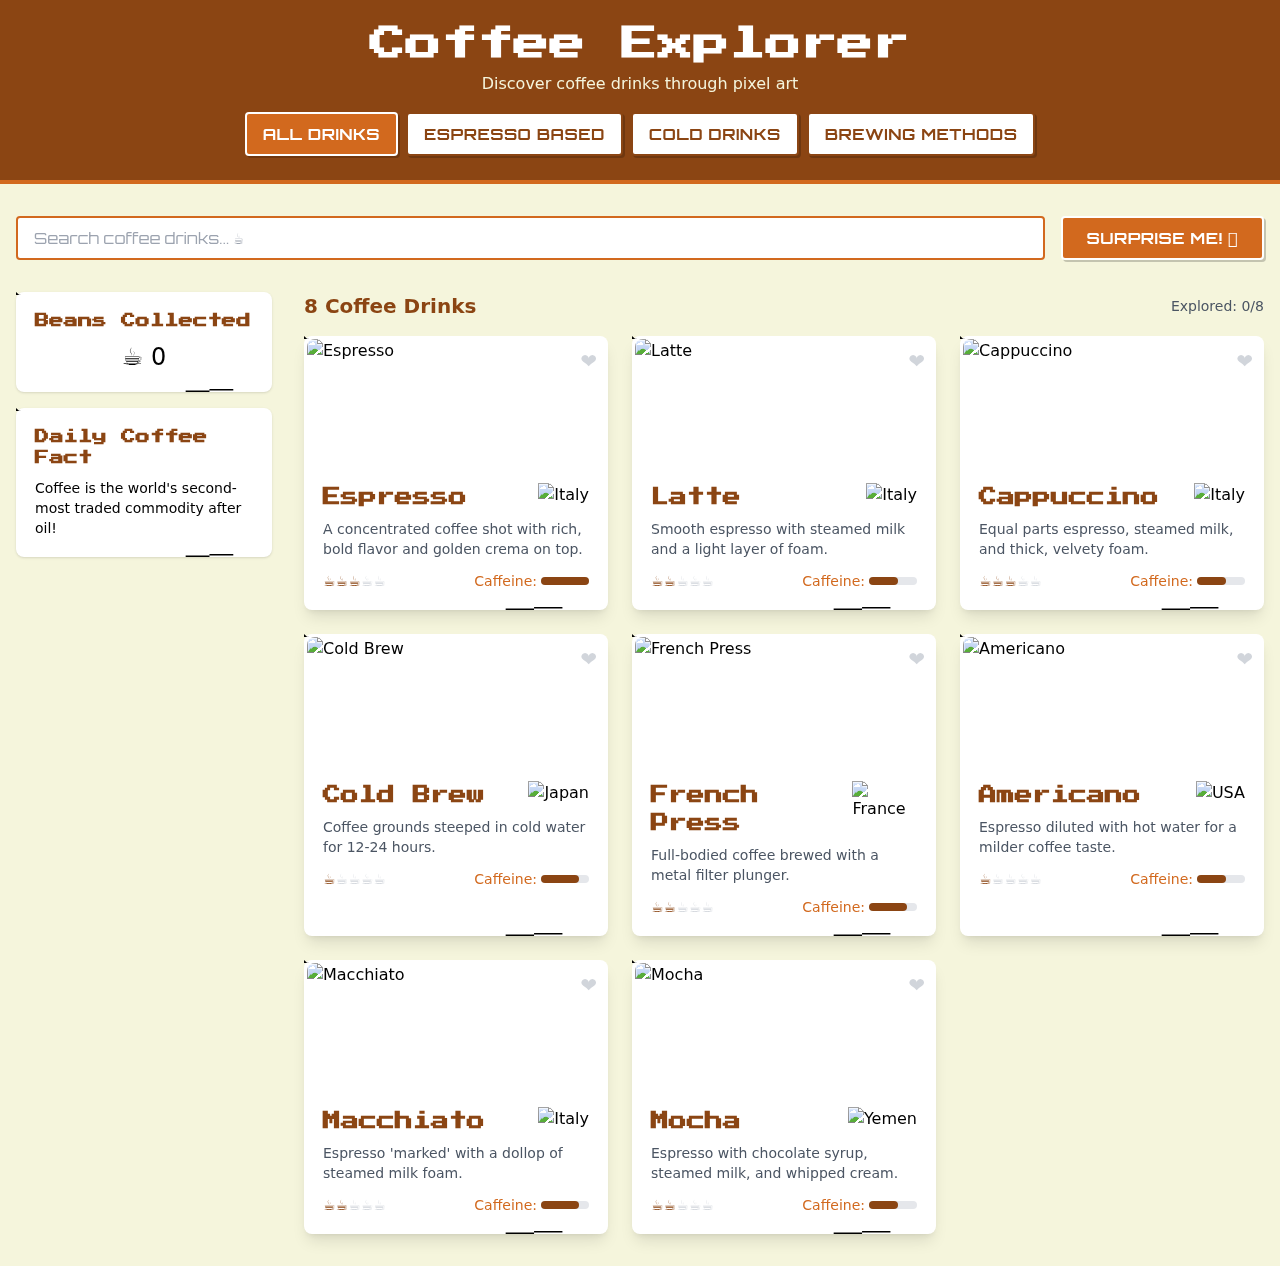Viewport: 1280px width, 1266px height.
Task: Click the cup strength icons on Espresso card
Action: tap(354, 581)
